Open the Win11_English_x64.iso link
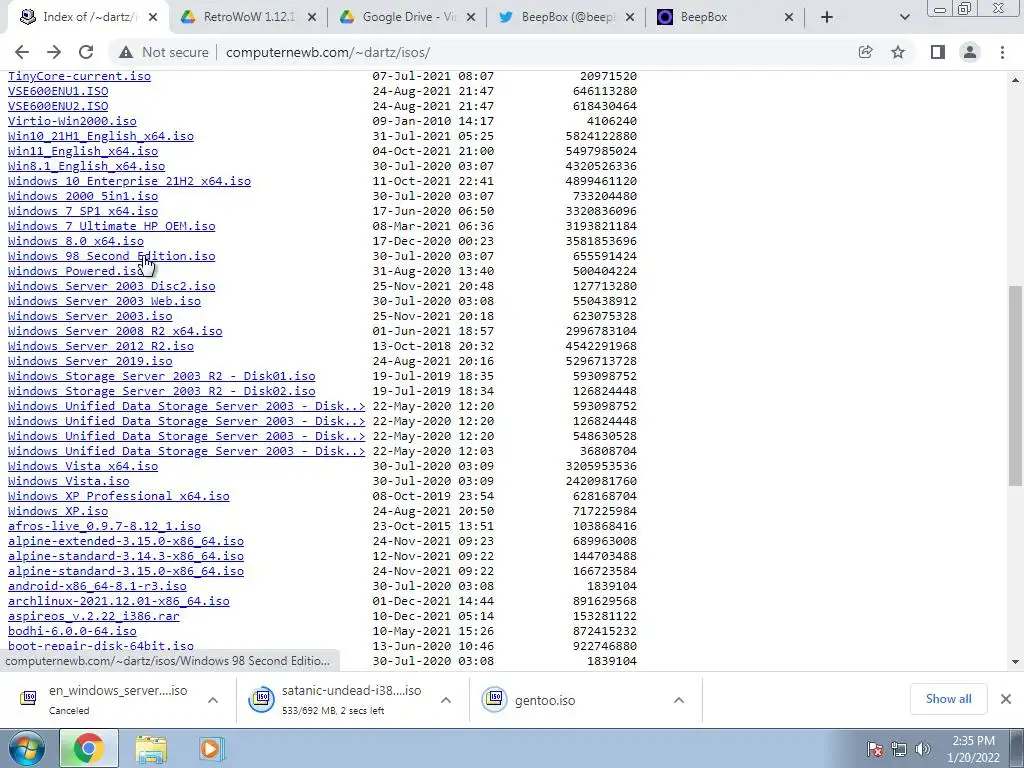The image size is (1024, 768). tap(83, 151)
